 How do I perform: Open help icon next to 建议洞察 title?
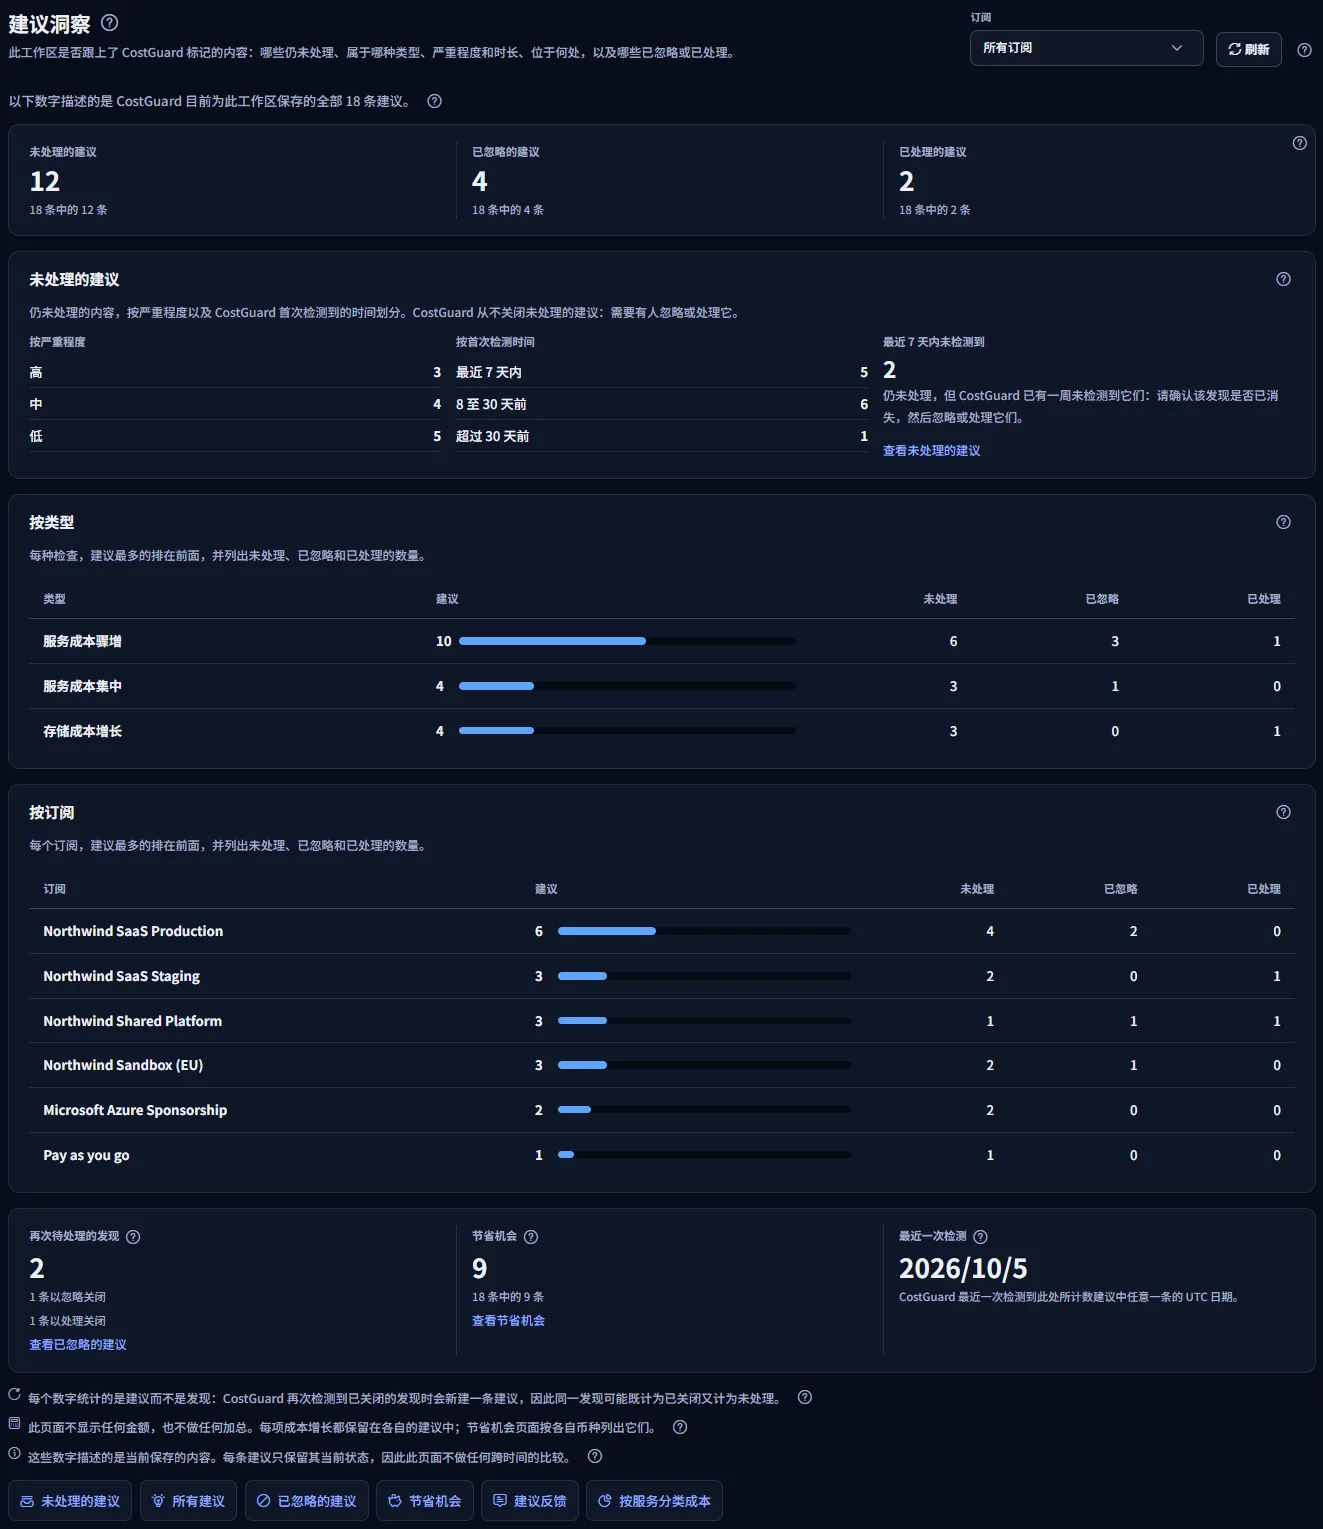[x=110, y=23]
